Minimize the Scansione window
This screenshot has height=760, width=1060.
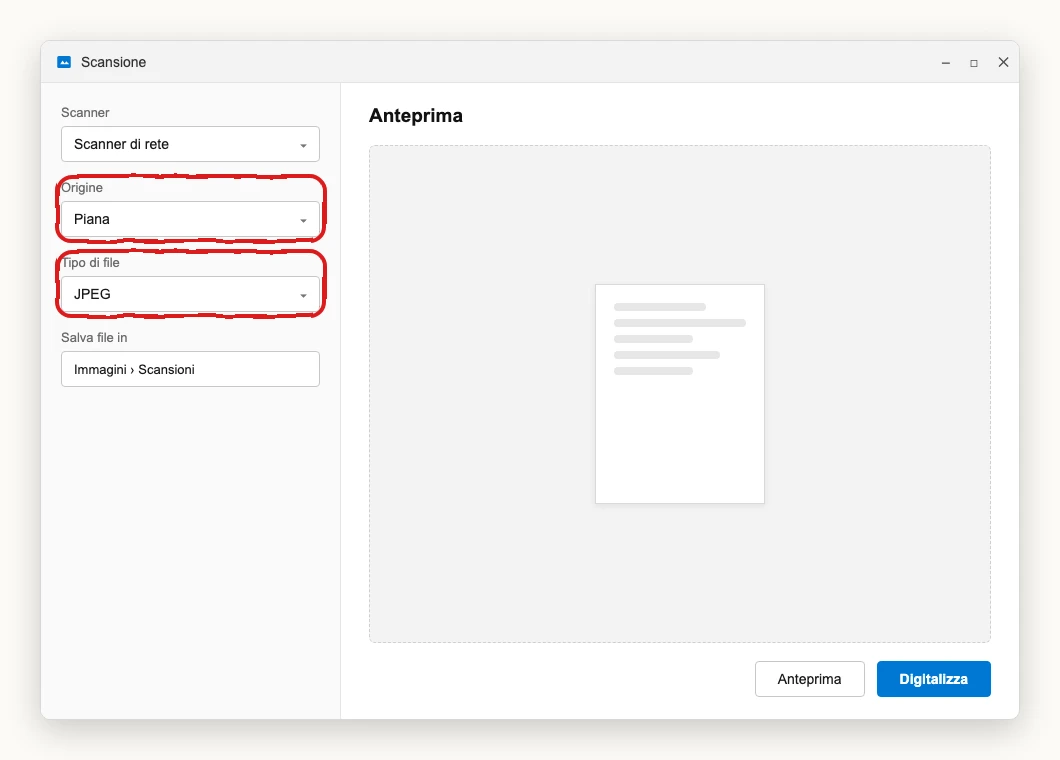(x=946, y=63)
